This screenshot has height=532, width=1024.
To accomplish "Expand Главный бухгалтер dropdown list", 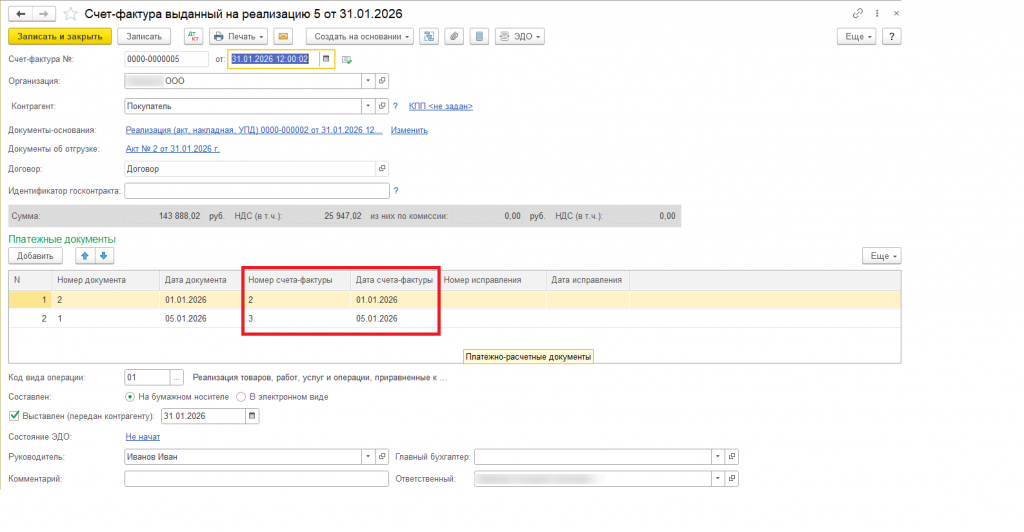I will pyautogui.click(x=718, y=457).
